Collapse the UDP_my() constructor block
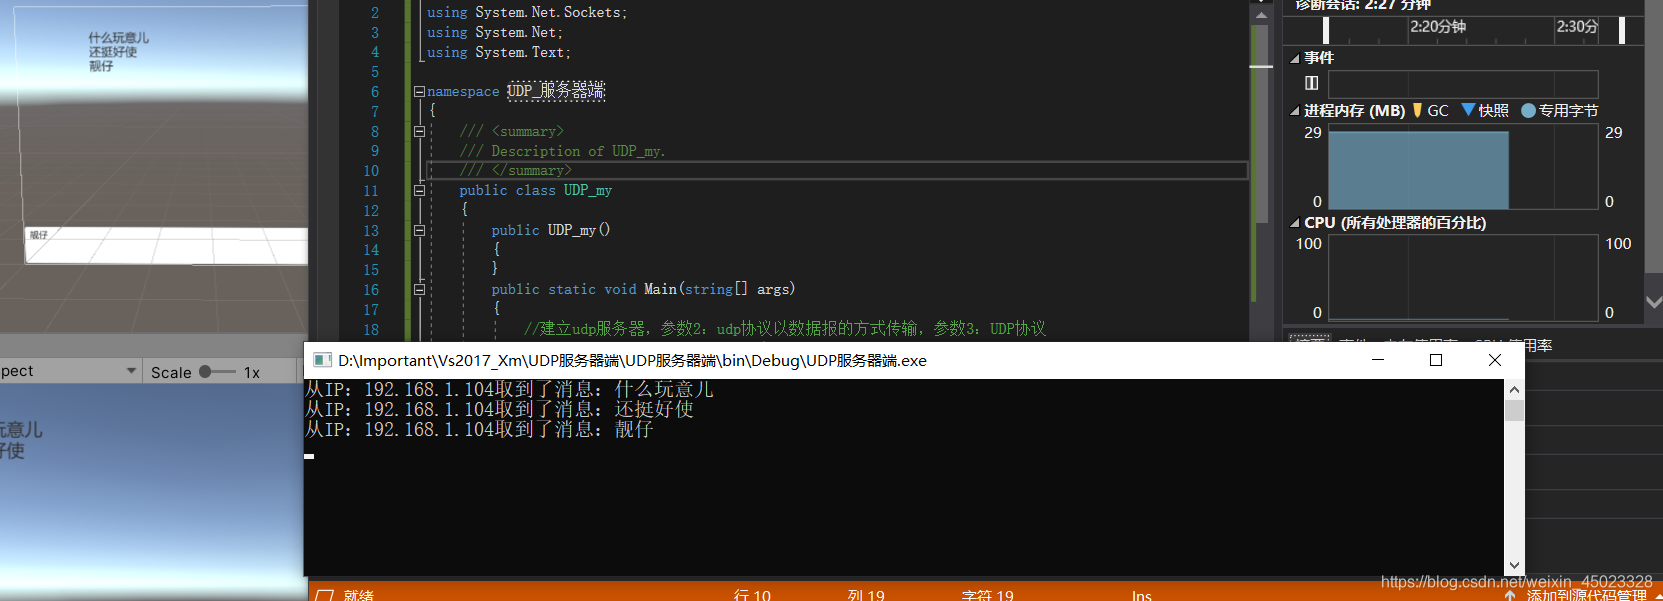Image resolution: width=1663 pixels, height=601 pixels. coord(419,230)
